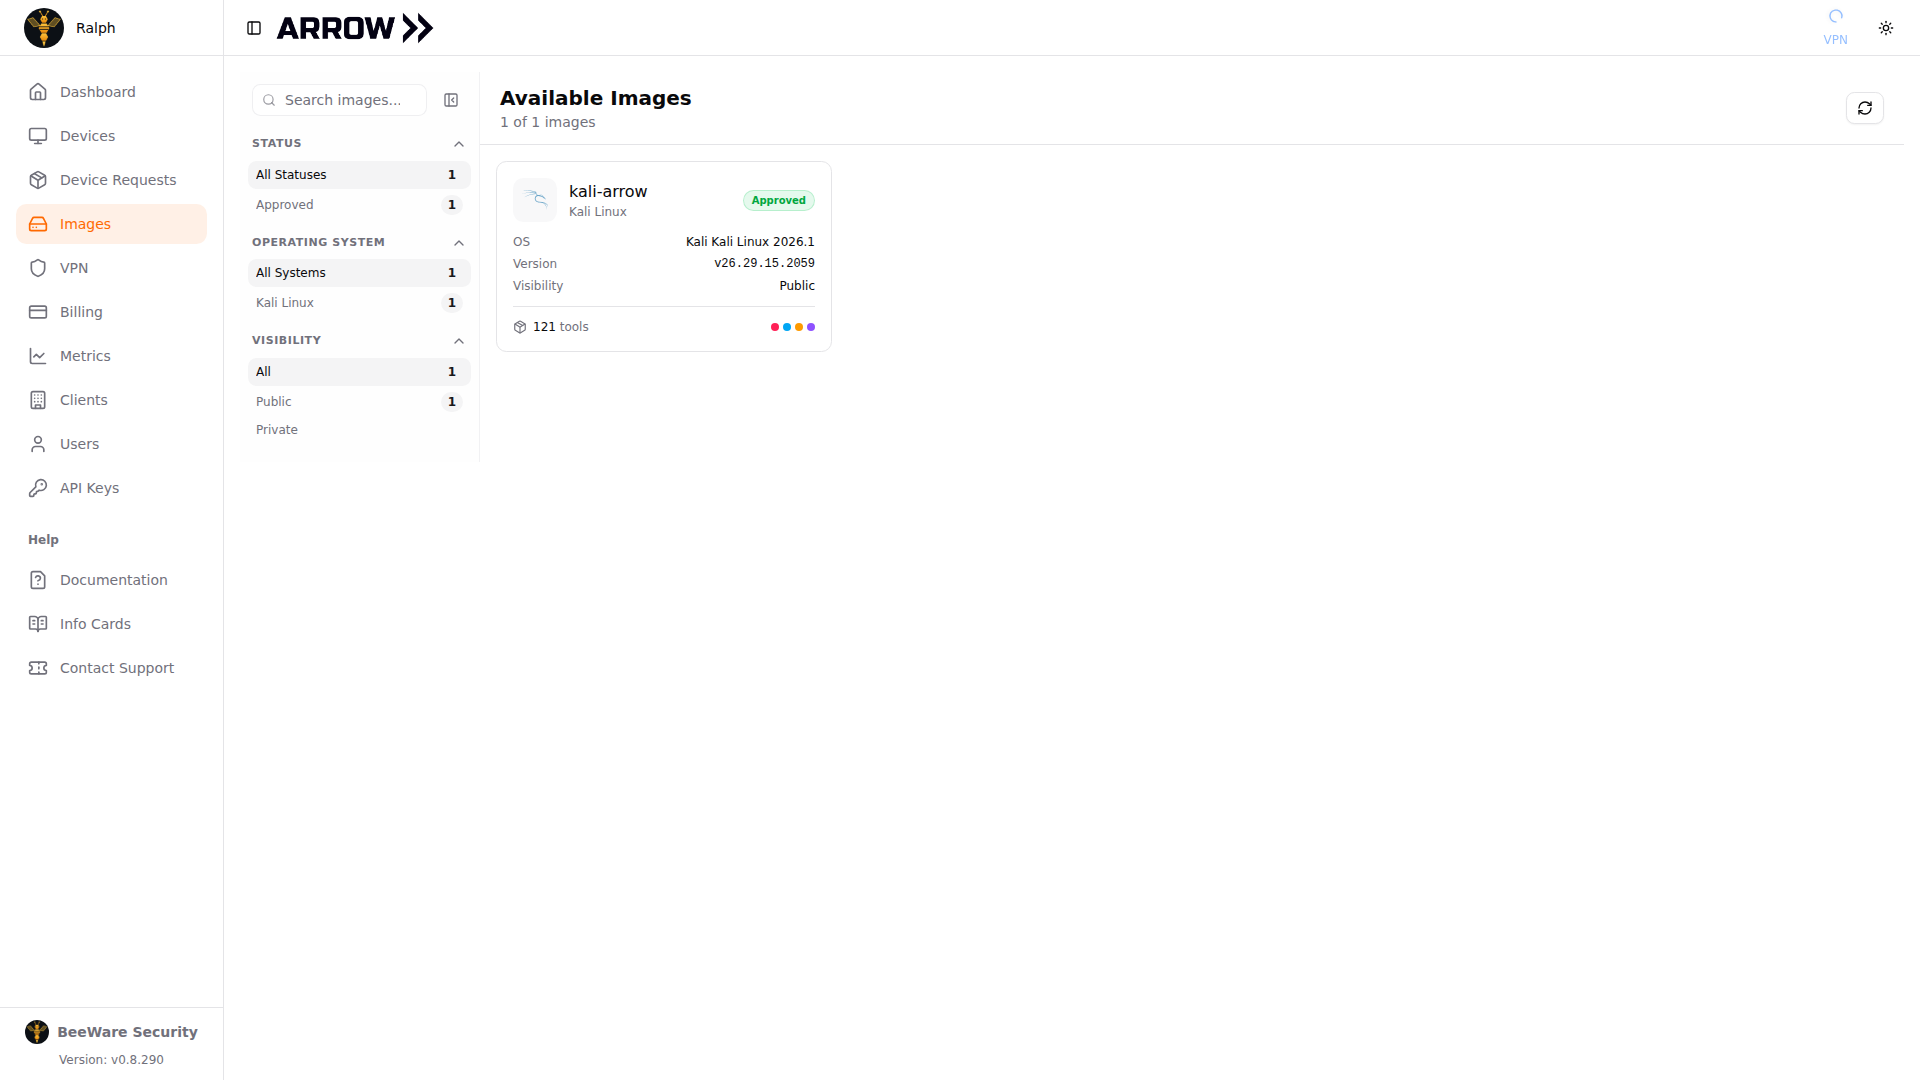The height and width of the screenshot is (1080, 1920).
Task: Click the 121 tools package icon
Action: [x=520, y=327]
